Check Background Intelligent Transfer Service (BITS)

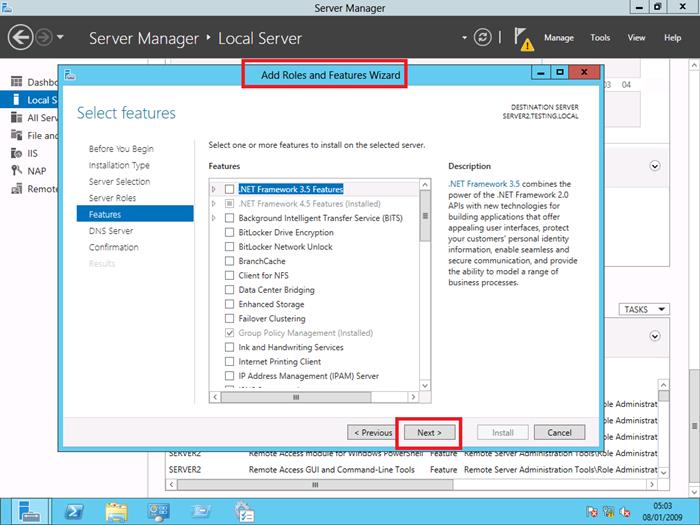pyautogui.click(x=229, y=218)
